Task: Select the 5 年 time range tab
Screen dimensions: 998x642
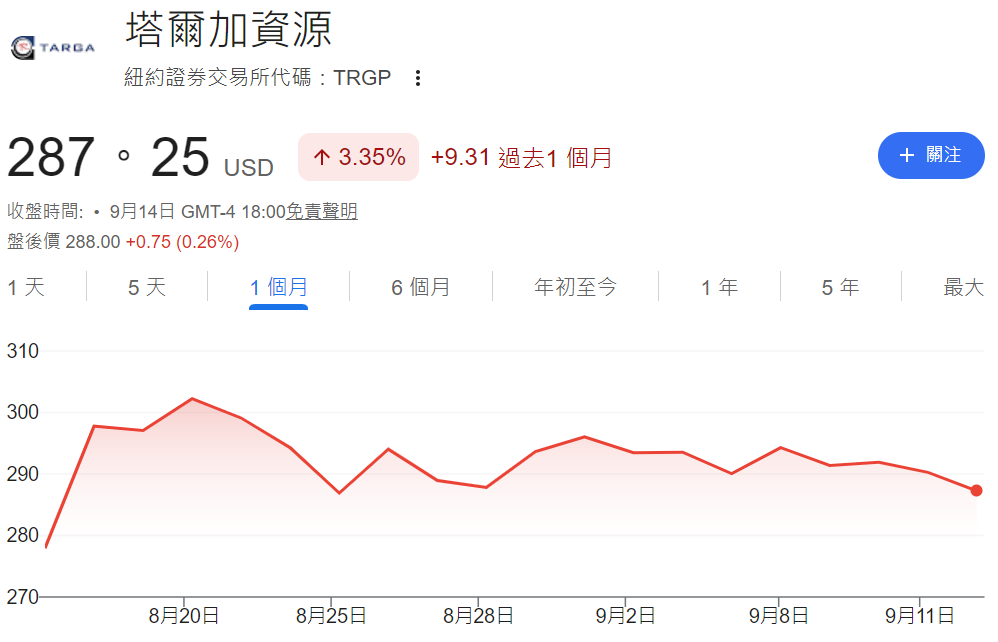Action: pos(841,288)
